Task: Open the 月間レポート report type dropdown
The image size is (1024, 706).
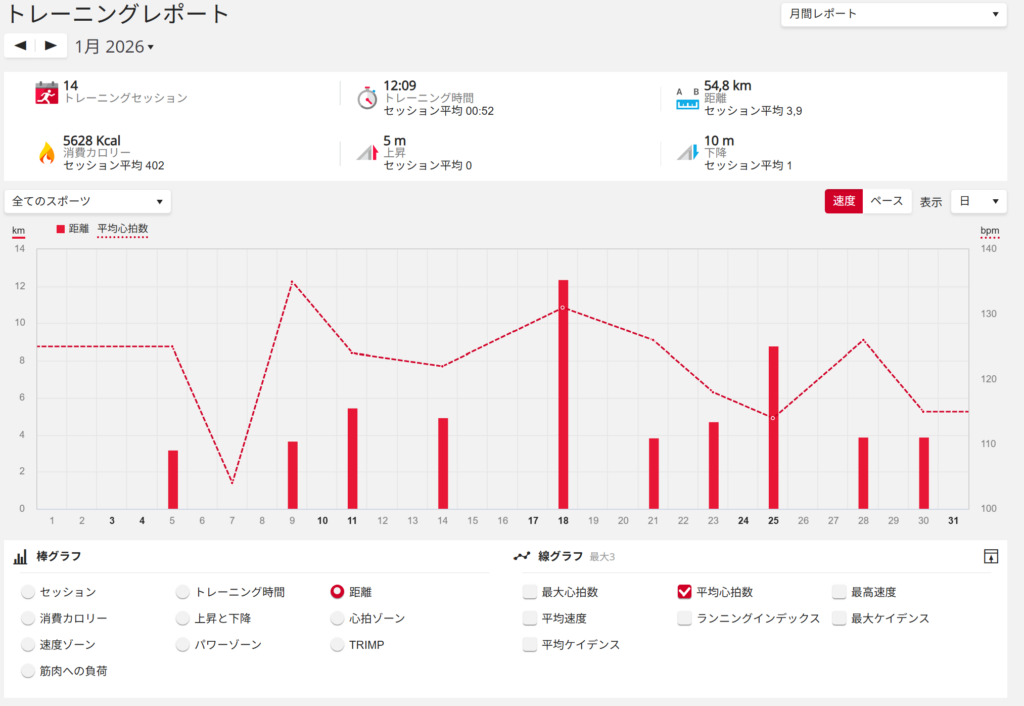Action: pos(892,15)
